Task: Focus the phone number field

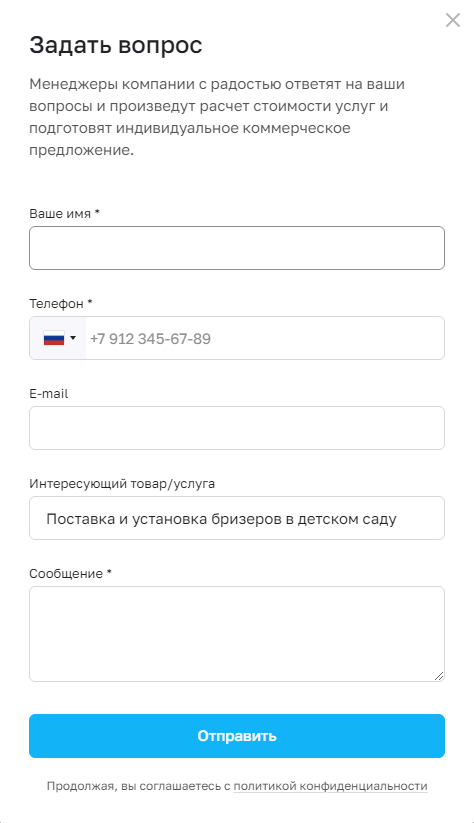Action: coord(265,338)
